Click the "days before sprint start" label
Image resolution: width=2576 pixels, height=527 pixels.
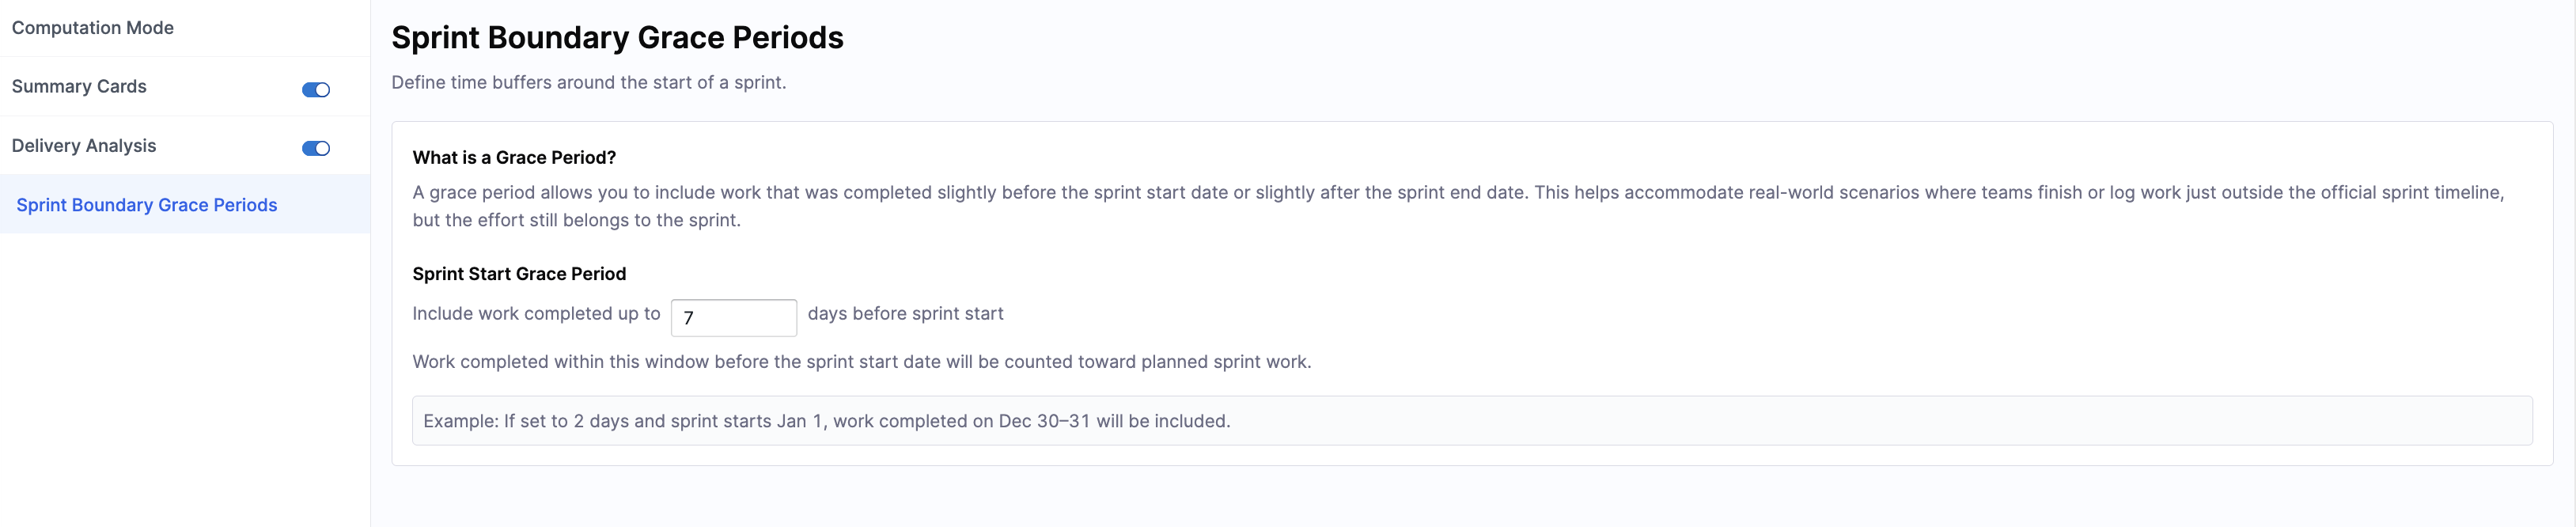905,314
